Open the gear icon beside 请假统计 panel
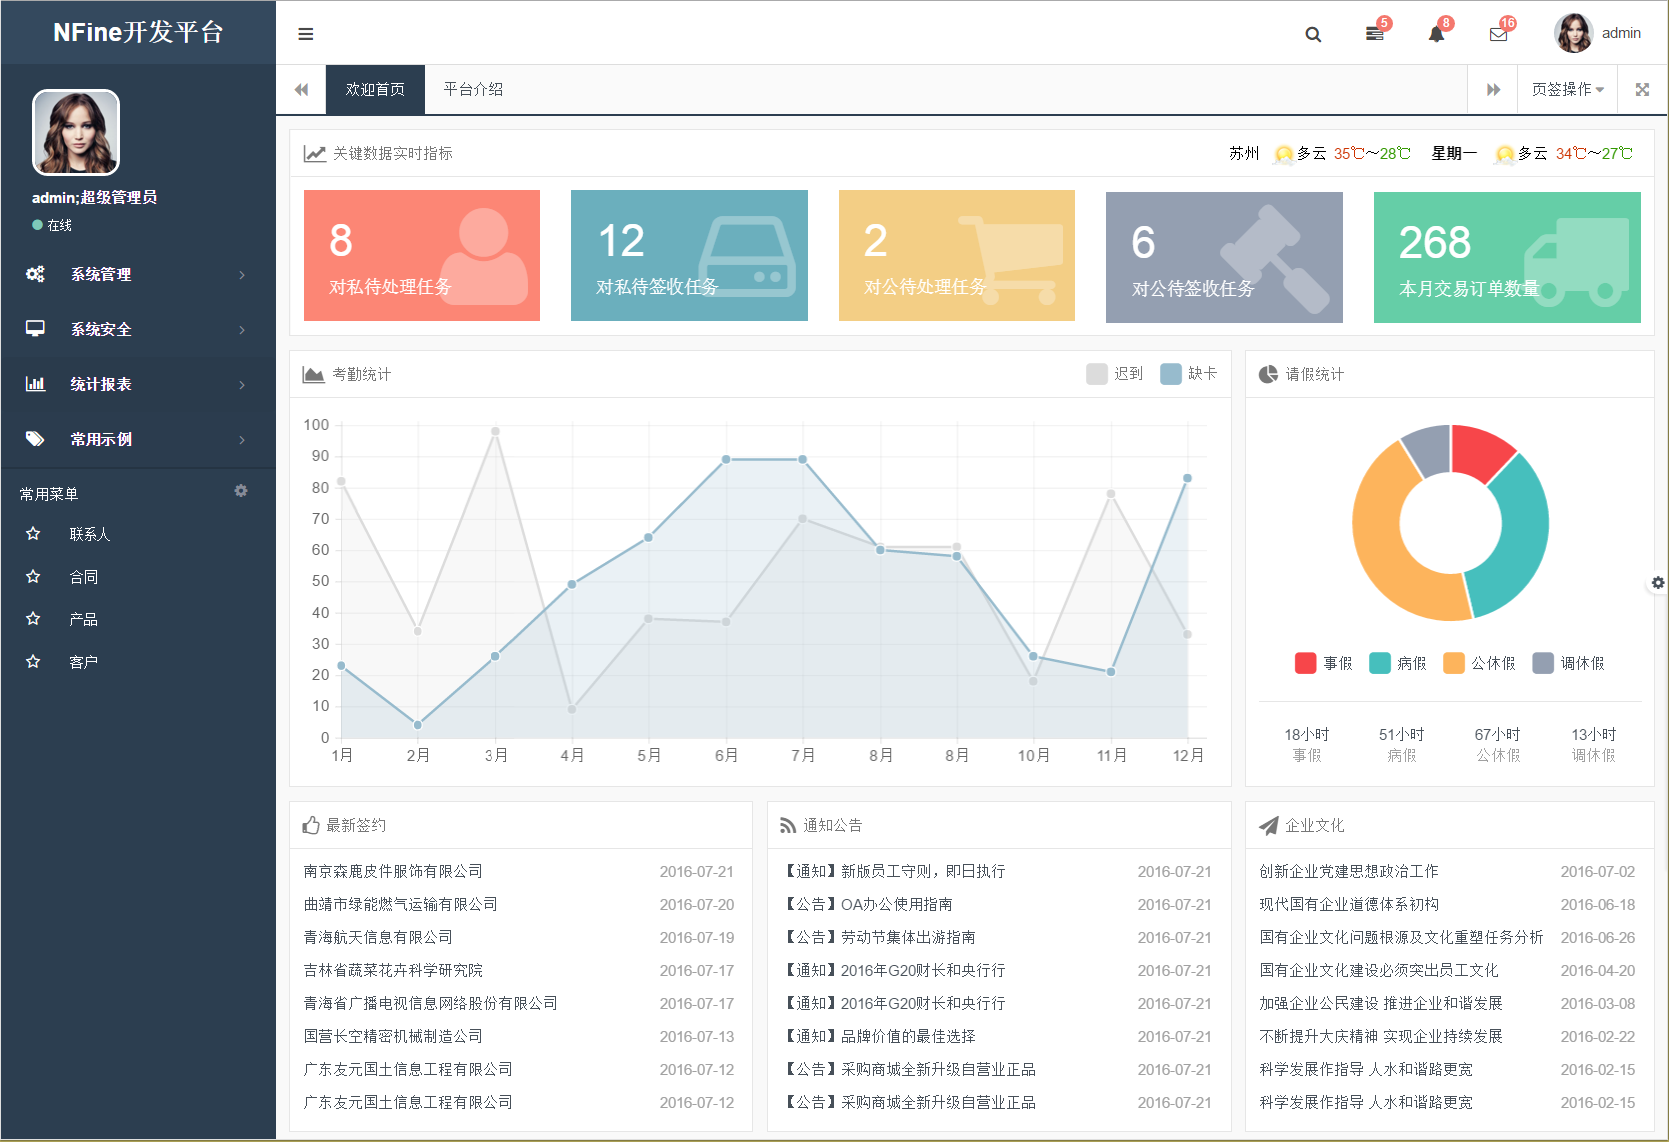 (x=1657, y=582)
